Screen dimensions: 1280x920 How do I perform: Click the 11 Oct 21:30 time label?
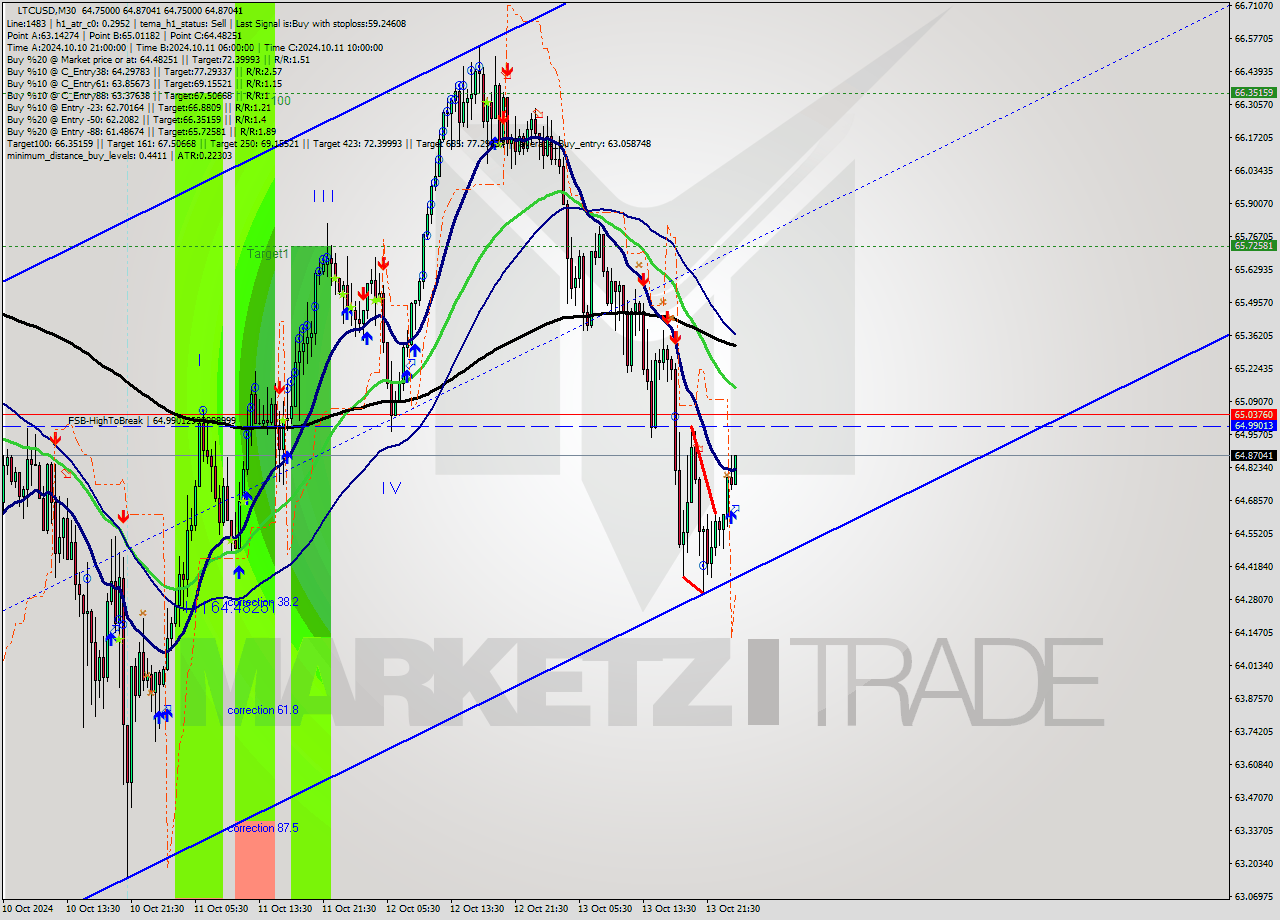350,909
